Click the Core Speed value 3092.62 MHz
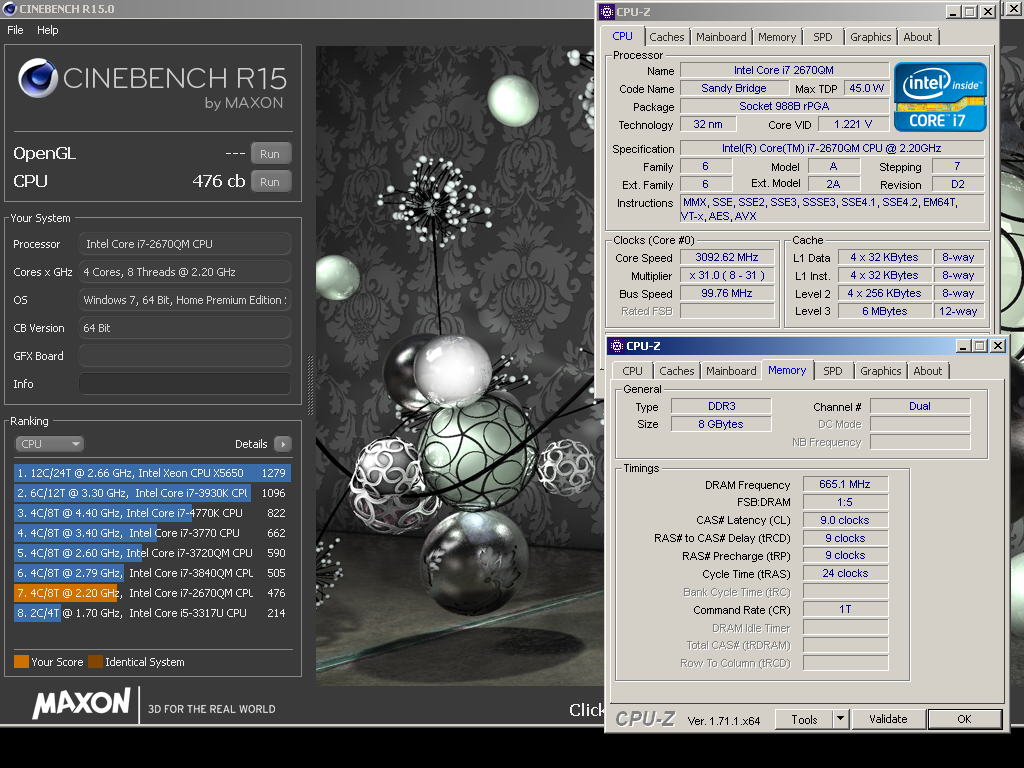The height and width of the screenshot is (768, 1024). pos(727,257)
